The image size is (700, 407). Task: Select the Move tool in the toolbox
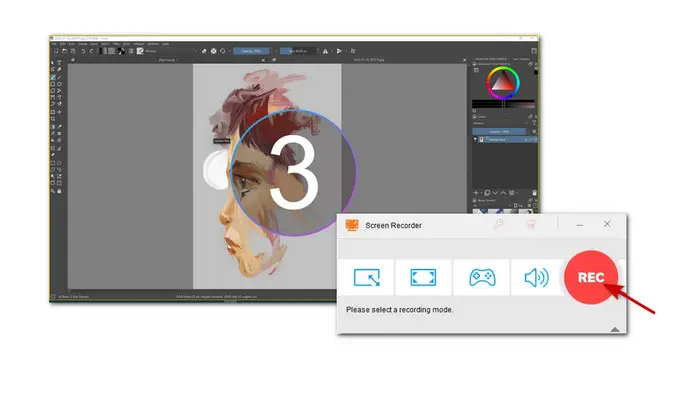[59, 112]
